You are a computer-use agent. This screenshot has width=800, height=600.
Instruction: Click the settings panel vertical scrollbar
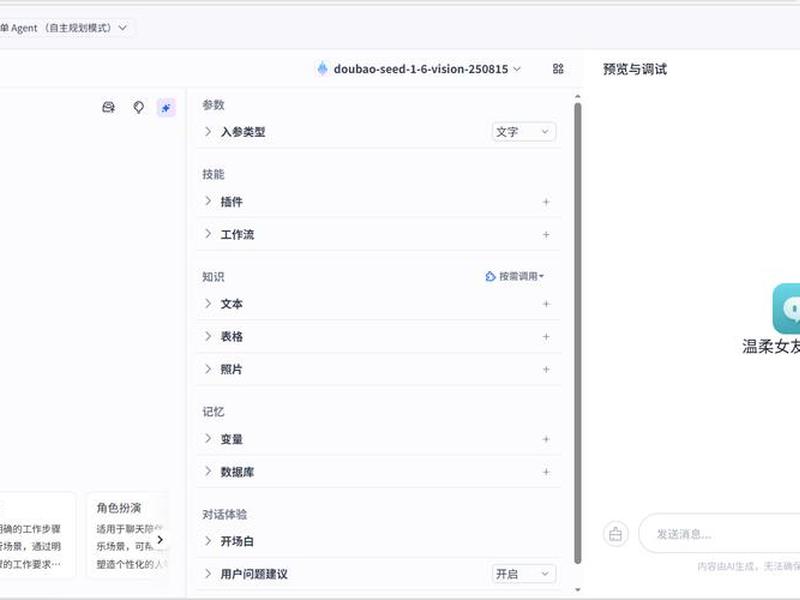578,334
